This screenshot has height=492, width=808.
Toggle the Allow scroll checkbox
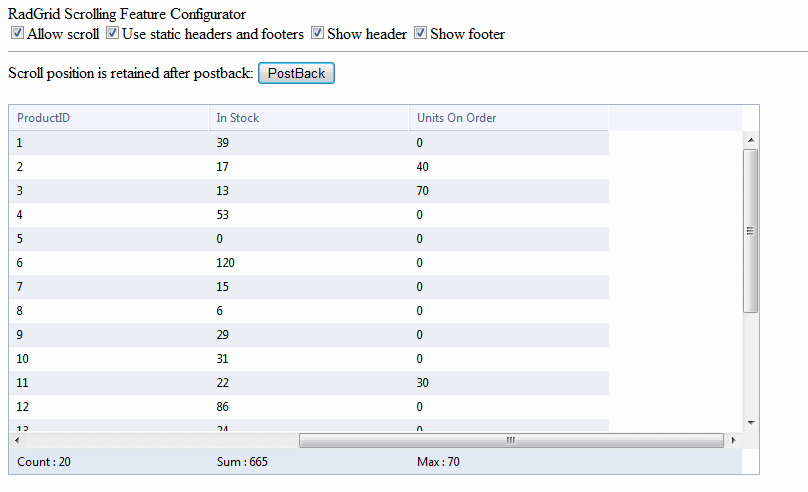pos(17,34)
